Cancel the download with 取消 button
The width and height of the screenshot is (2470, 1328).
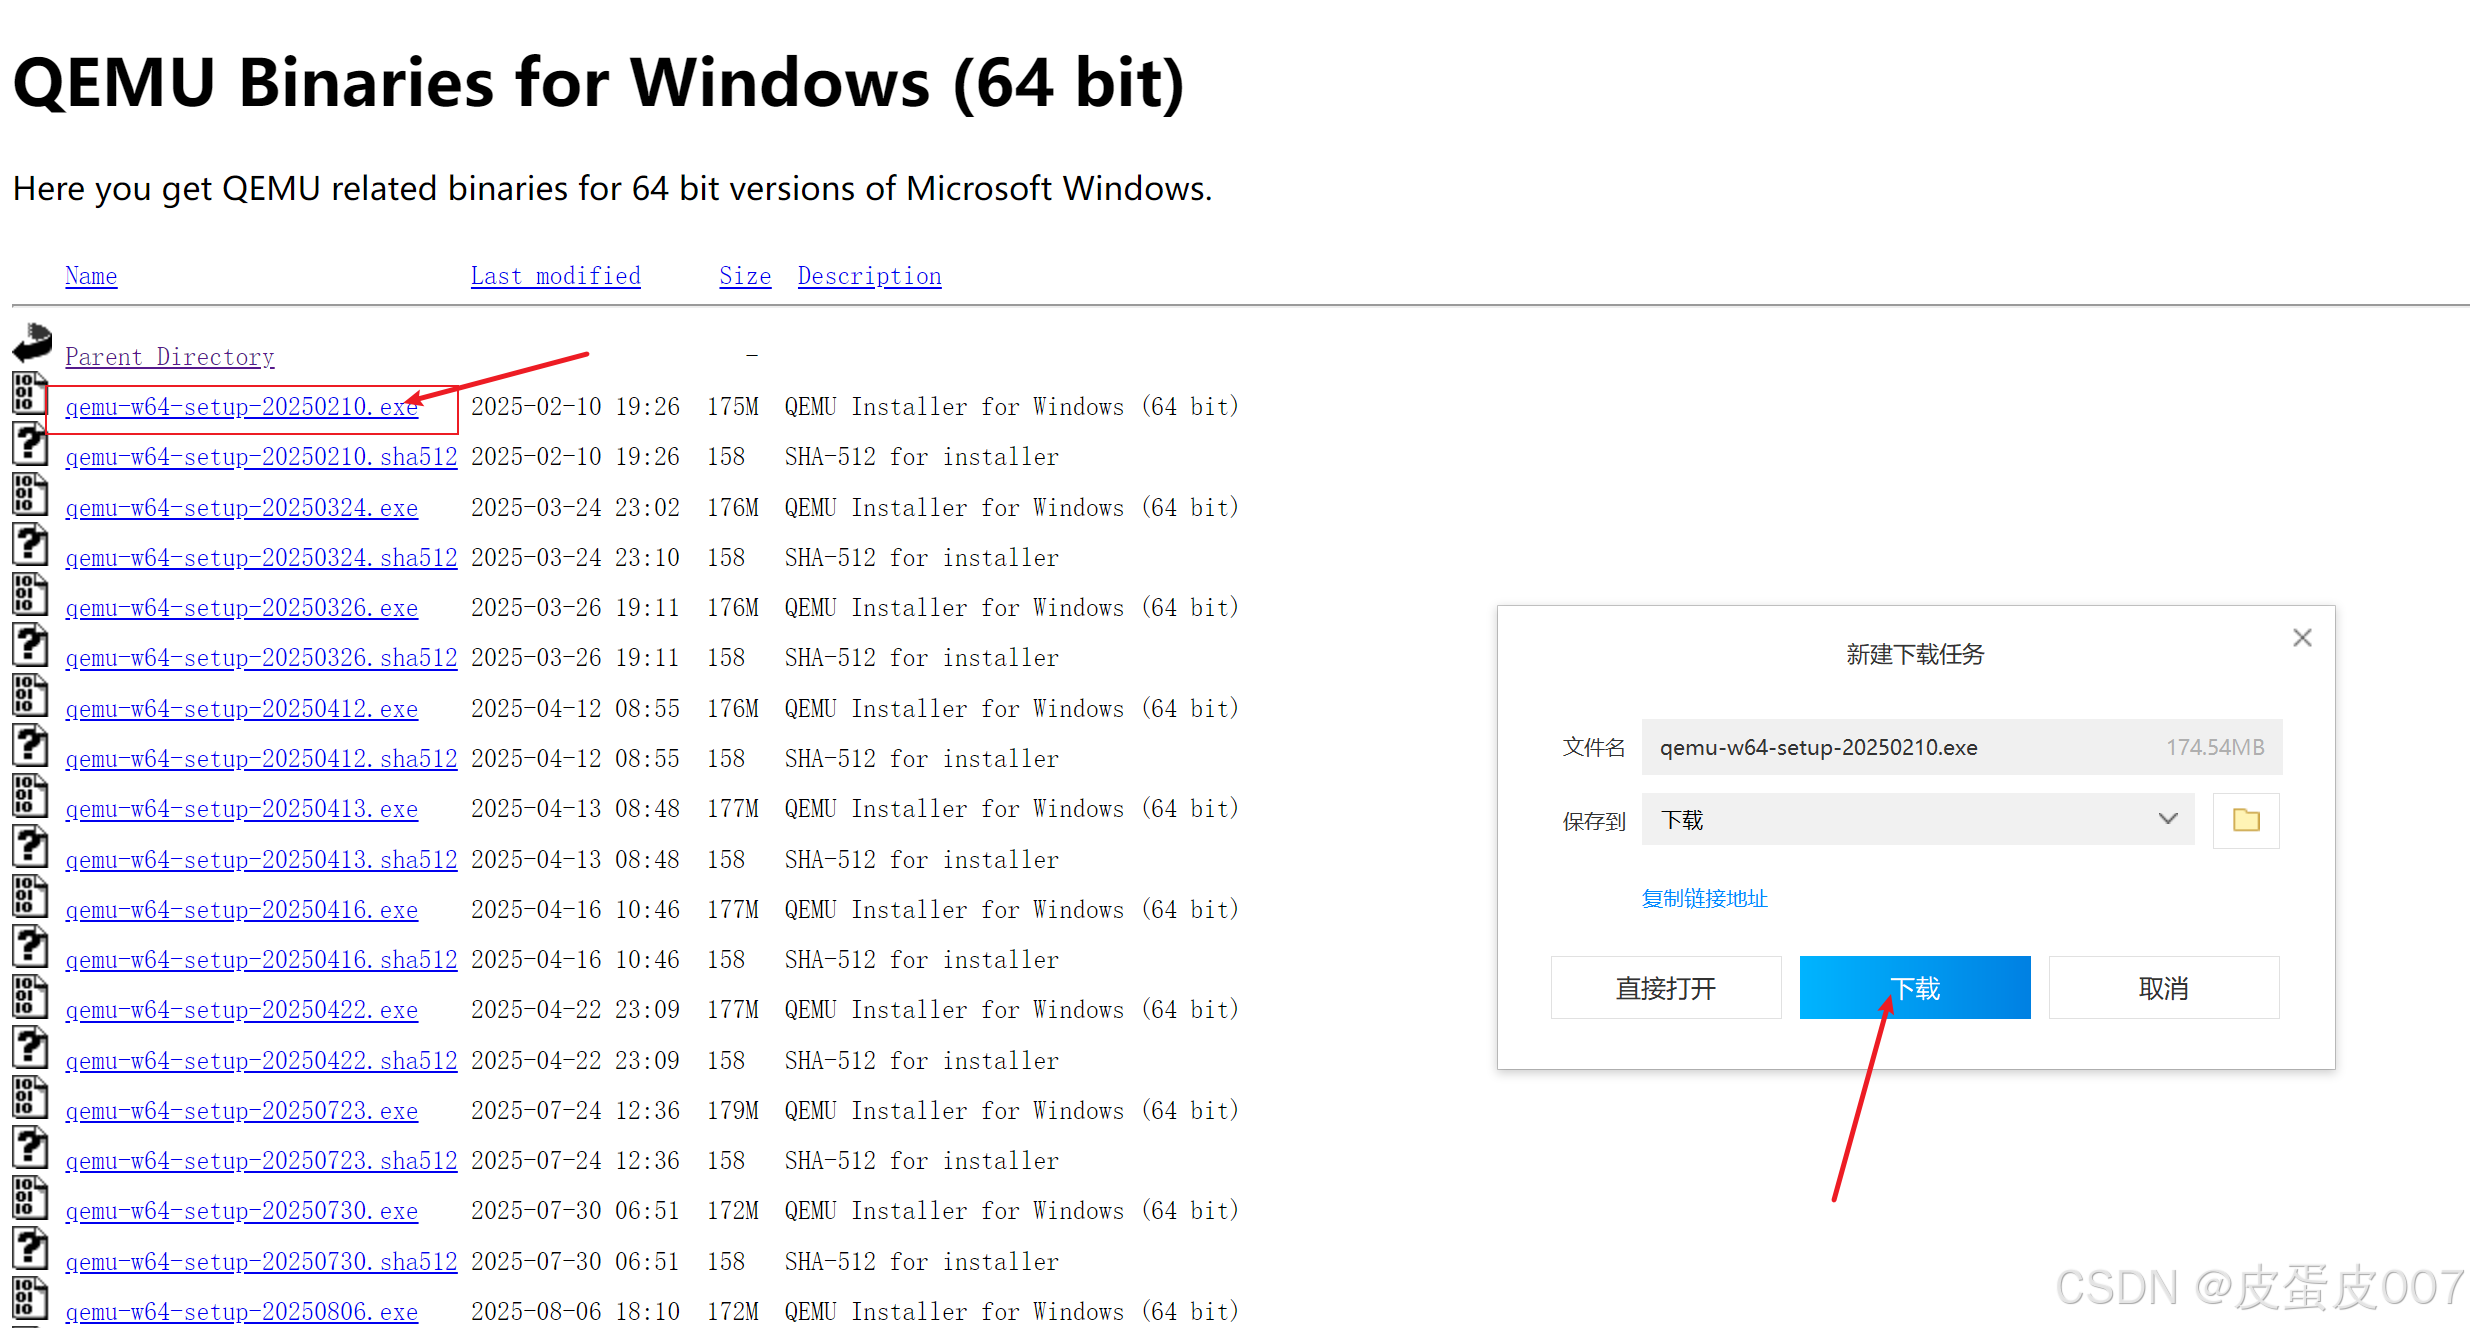(x=2163, y=988)
